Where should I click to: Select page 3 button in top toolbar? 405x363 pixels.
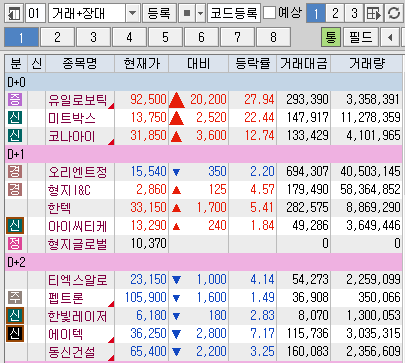click(x=354, y=13)
